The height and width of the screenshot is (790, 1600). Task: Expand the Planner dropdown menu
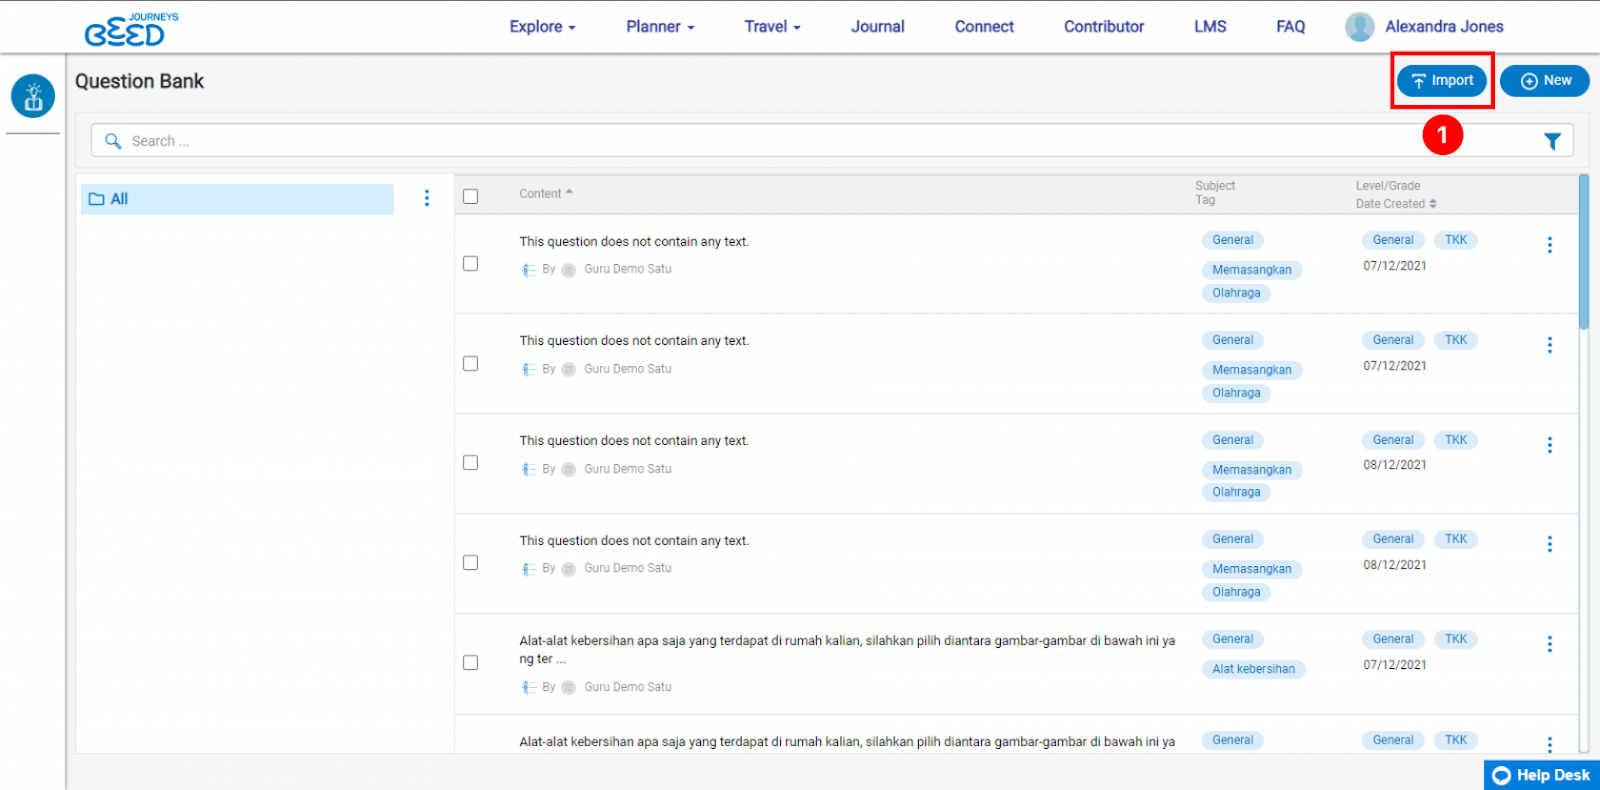point(660,27)
